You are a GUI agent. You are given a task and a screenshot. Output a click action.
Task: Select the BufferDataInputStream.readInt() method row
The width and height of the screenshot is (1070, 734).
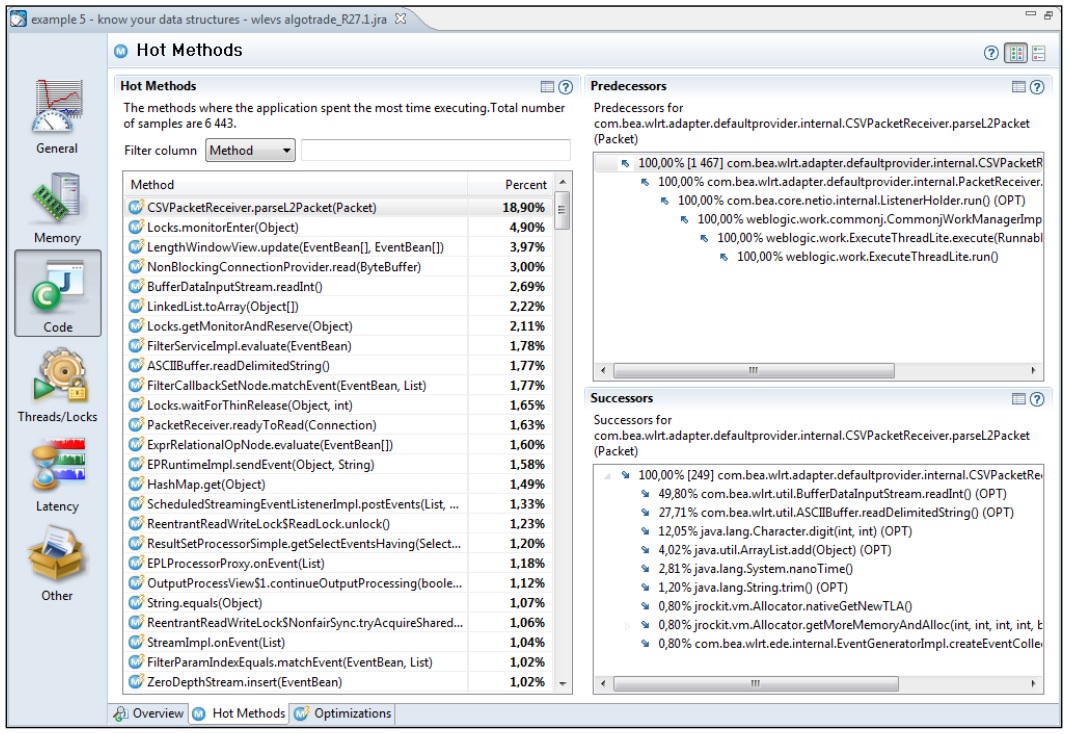(x=338, y=287)
